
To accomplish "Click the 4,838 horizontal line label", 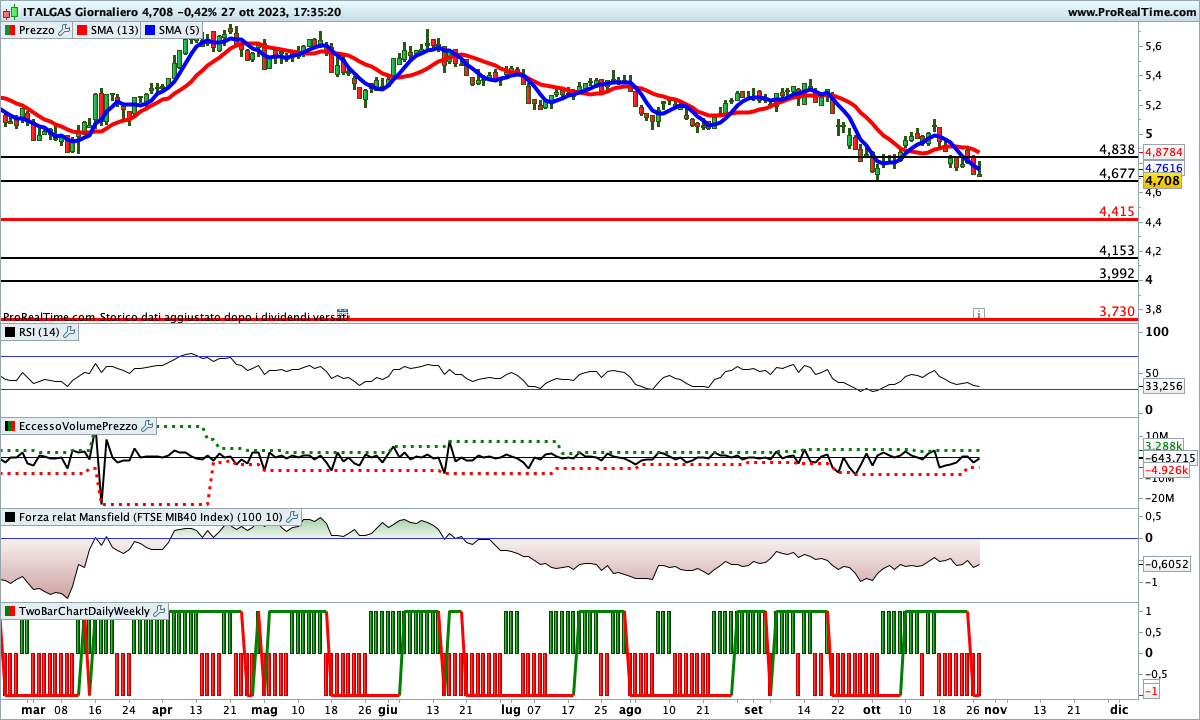I will (x=1116, y=149).
